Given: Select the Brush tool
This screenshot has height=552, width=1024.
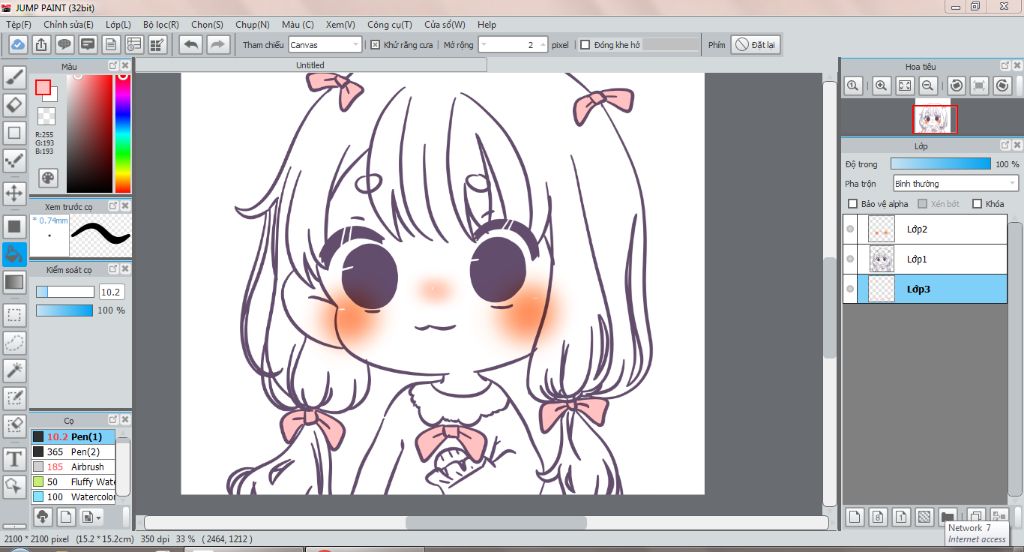Looking at the screenshot, I should coord(14,77).
